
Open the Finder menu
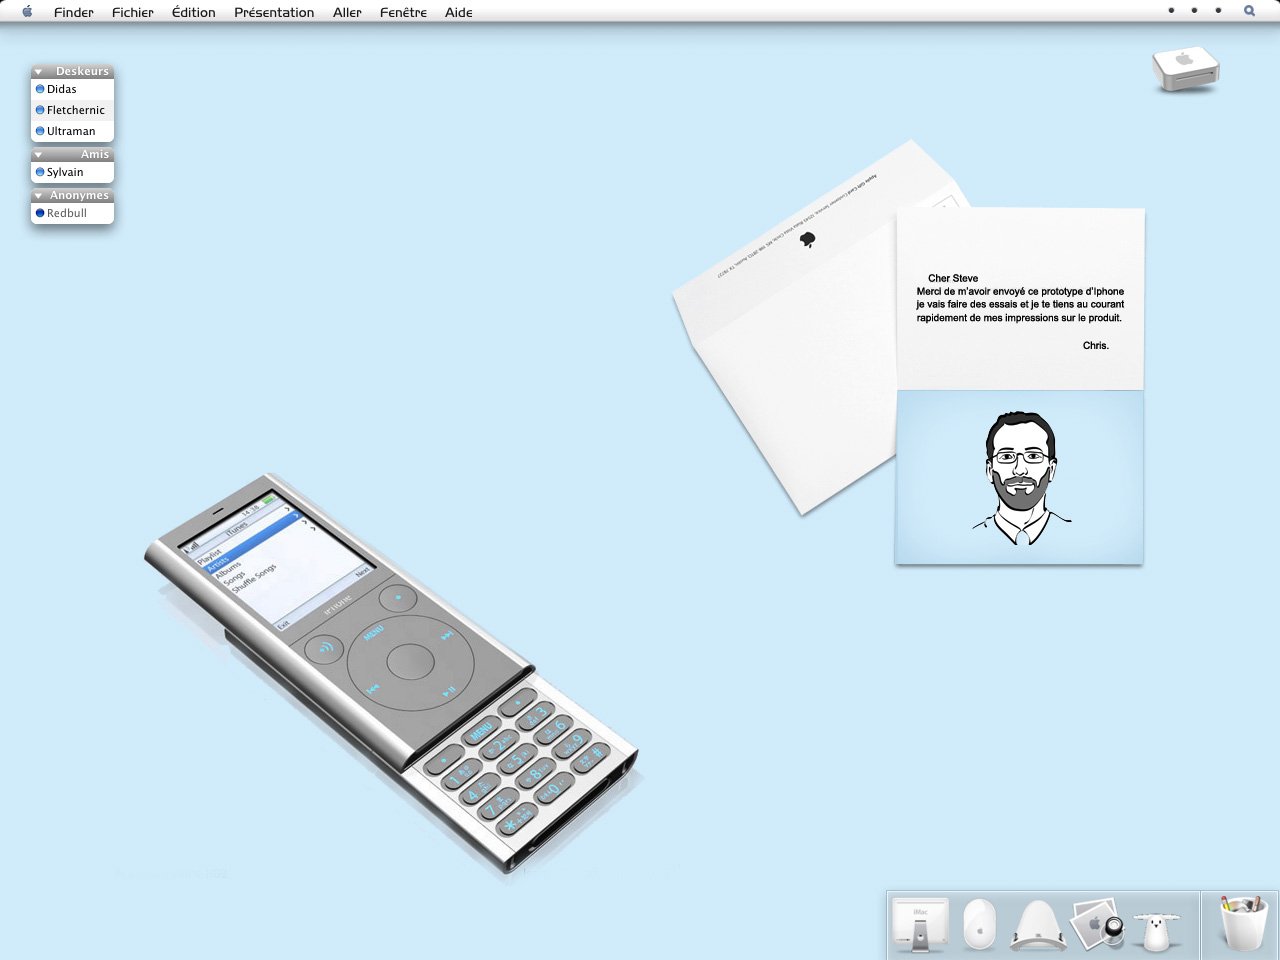click(74, 12)
